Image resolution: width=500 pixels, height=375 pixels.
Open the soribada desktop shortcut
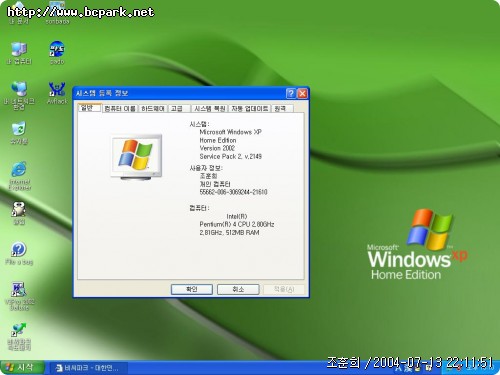57,13
